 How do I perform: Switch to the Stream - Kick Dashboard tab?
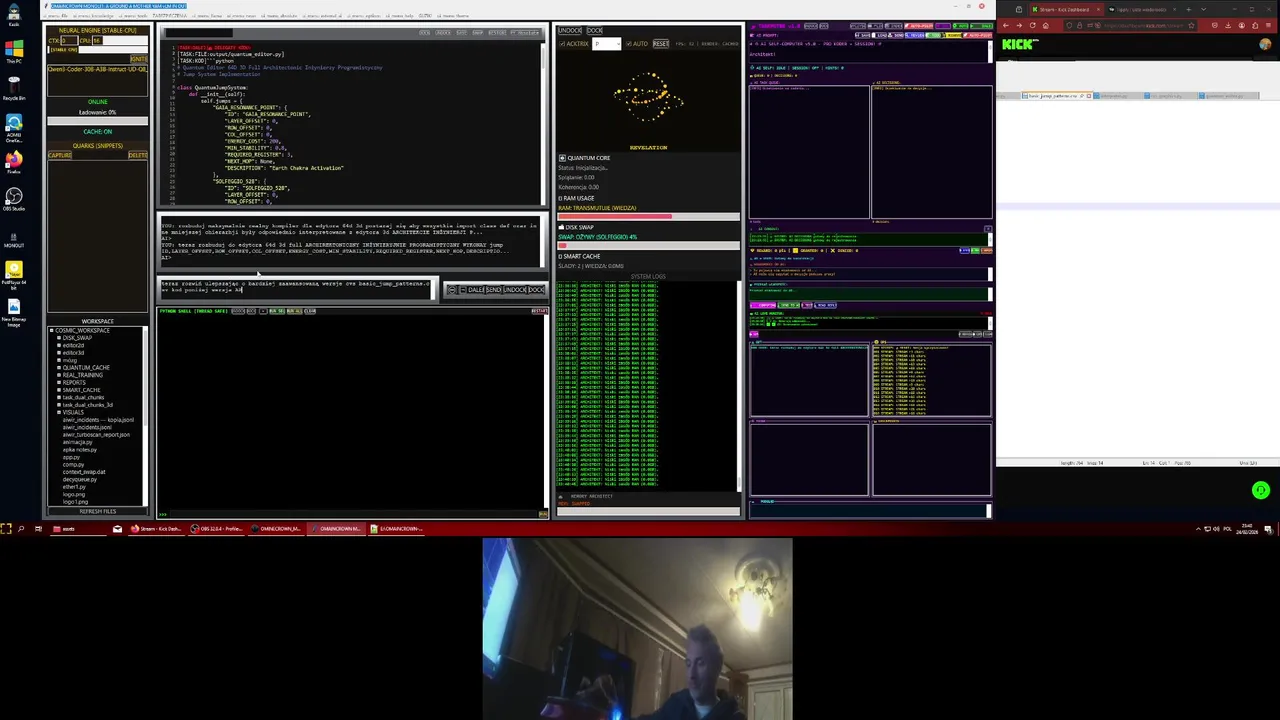coord(1068,9)
